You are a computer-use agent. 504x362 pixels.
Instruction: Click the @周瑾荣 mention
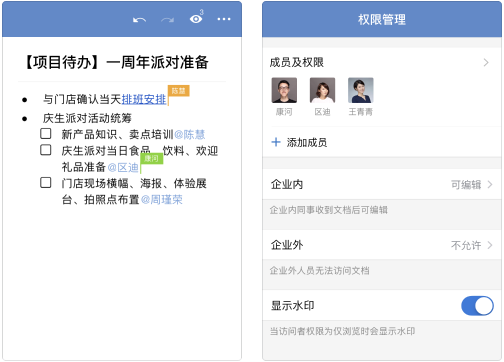pyautogui.click(x=162, y=200)
